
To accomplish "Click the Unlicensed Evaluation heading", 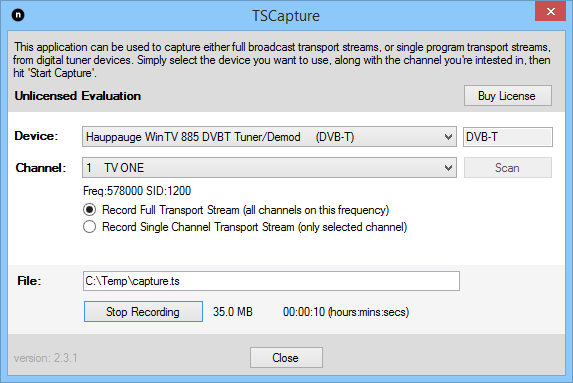I will click(77, 96).
